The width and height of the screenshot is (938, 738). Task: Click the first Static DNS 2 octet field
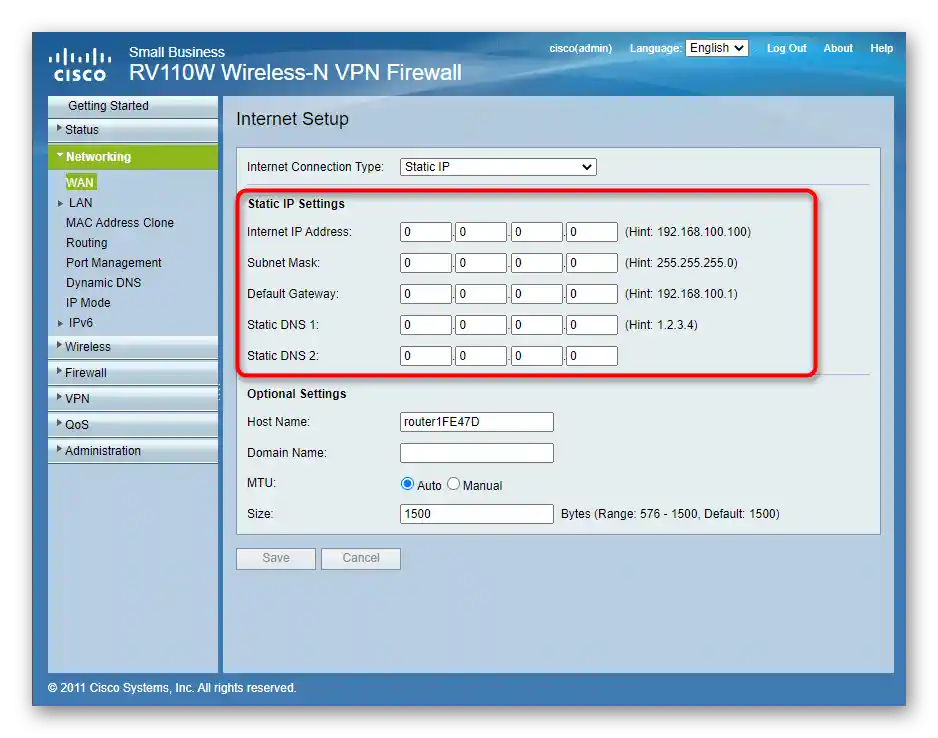click(x=425, y=356)
